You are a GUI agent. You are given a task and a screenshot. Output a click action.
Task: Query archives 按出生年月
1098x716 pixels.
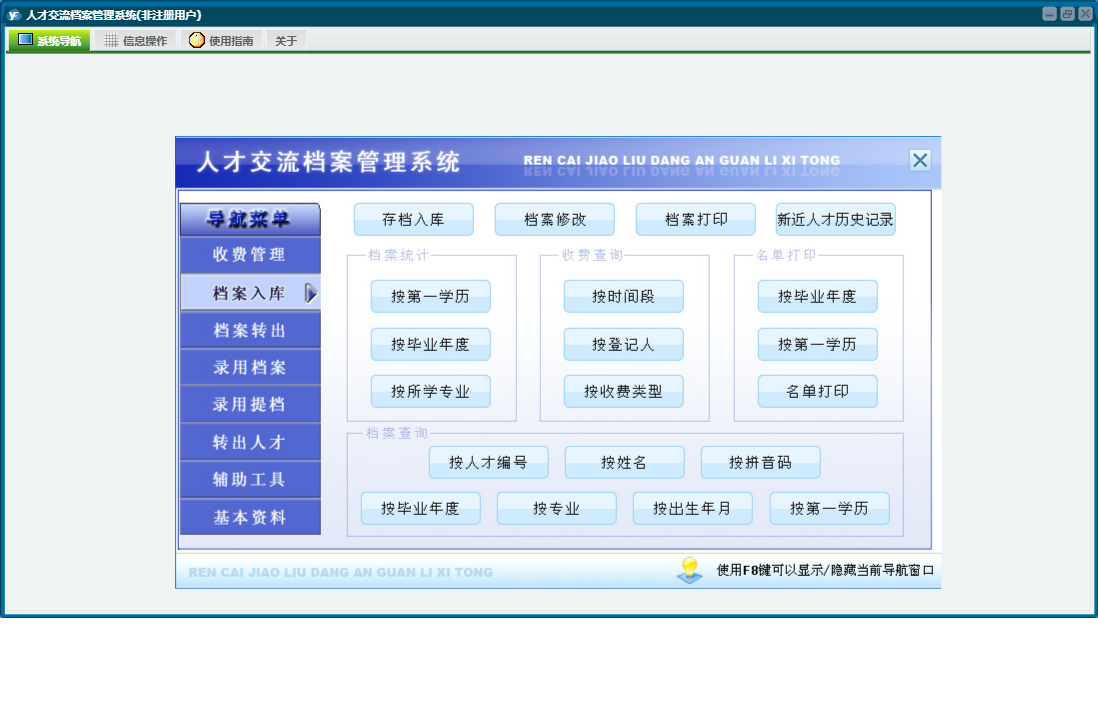pos(693,508)
